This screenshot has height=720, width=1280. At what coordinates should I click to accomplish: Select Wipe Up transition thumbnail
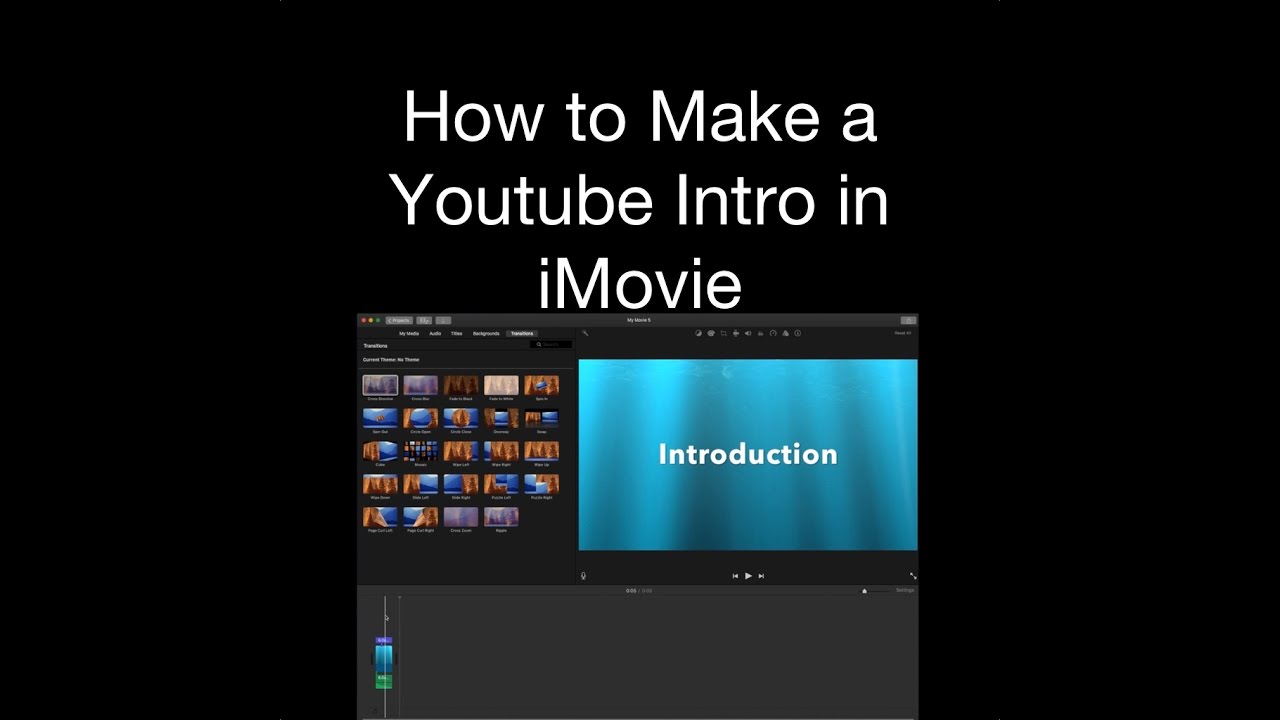[541, 451]
